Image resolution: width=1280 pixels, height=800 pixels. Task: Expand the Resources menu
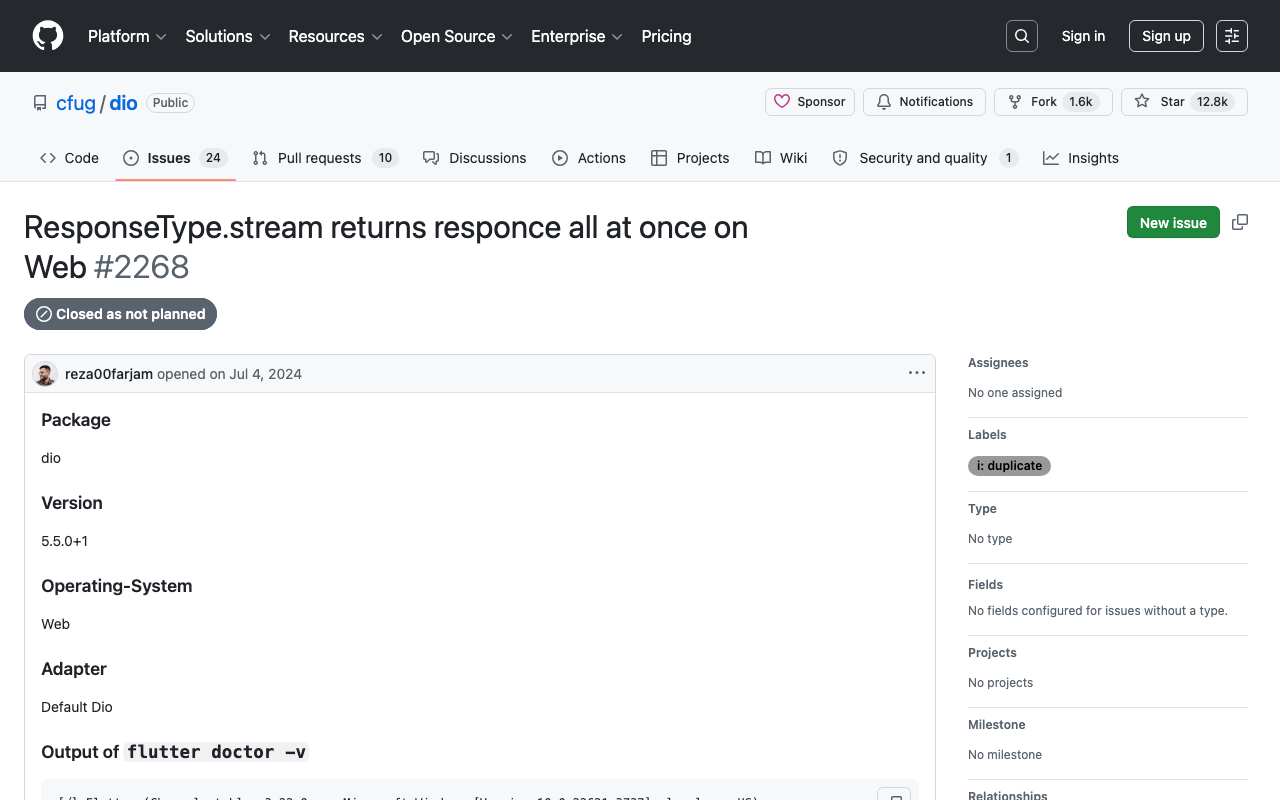335,36
